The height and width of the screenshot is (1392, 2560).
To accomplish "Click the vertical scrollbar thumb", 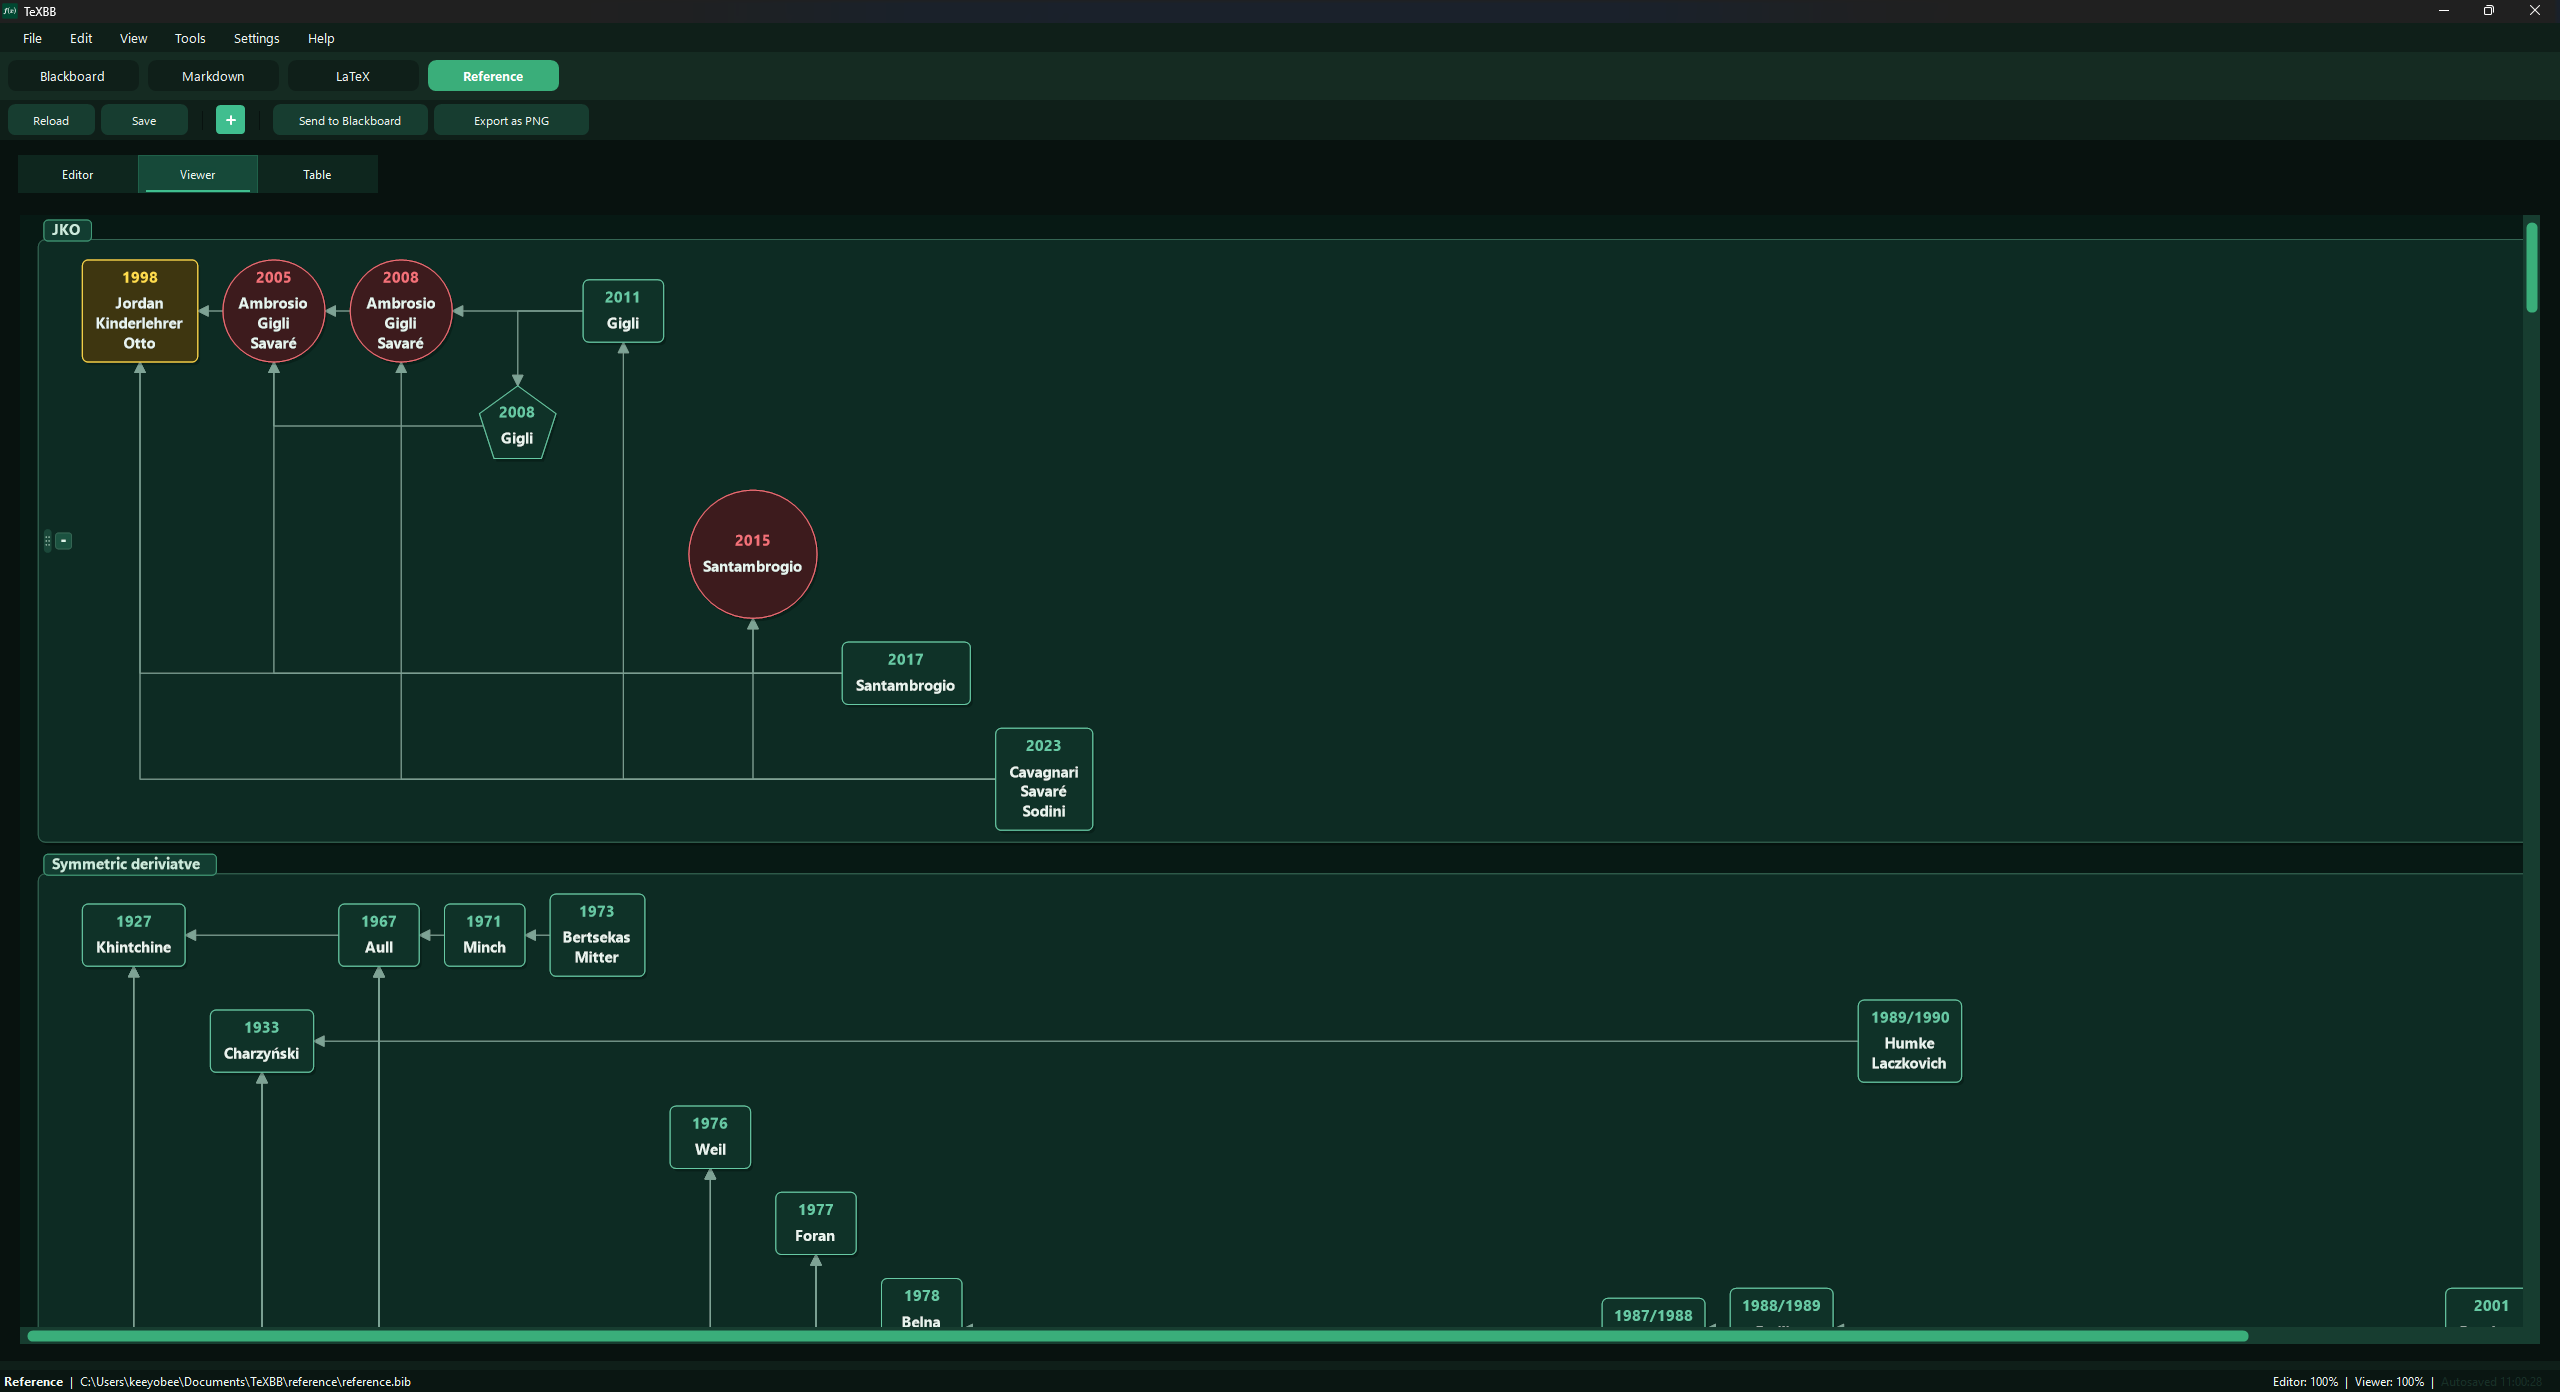I will [x=2532, y=267].
